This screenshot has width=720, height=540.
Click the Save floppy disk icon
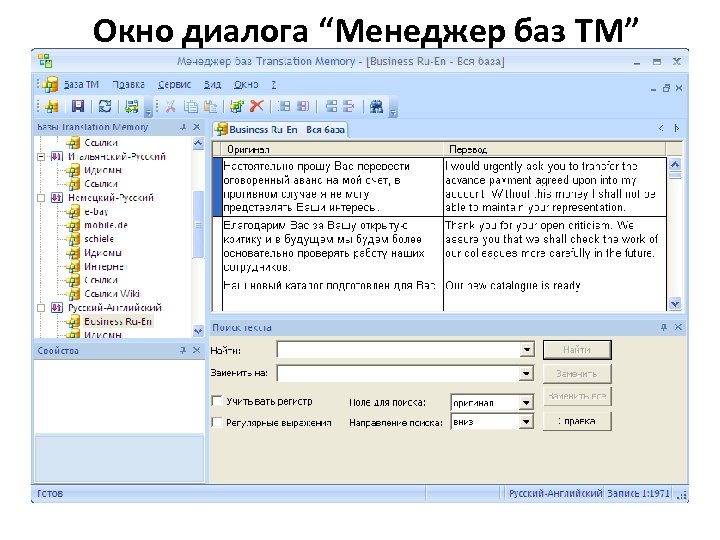(78, 107)
